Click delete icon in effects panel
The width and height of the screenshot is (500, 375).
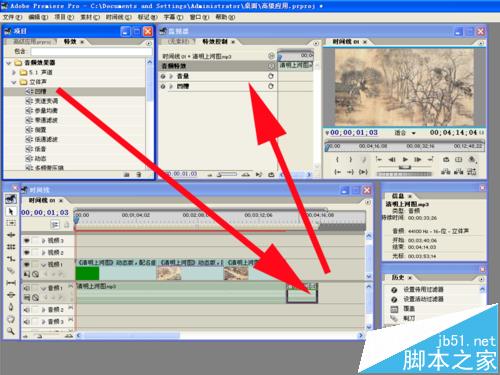point(139,174)
